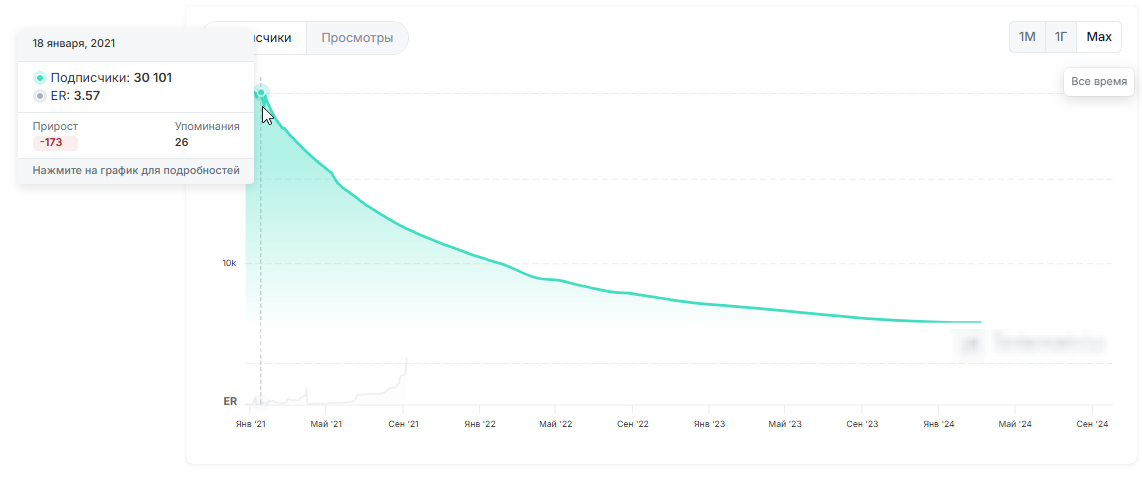
Task: Click the 10k y-axis label
Action: click(229, 264)
